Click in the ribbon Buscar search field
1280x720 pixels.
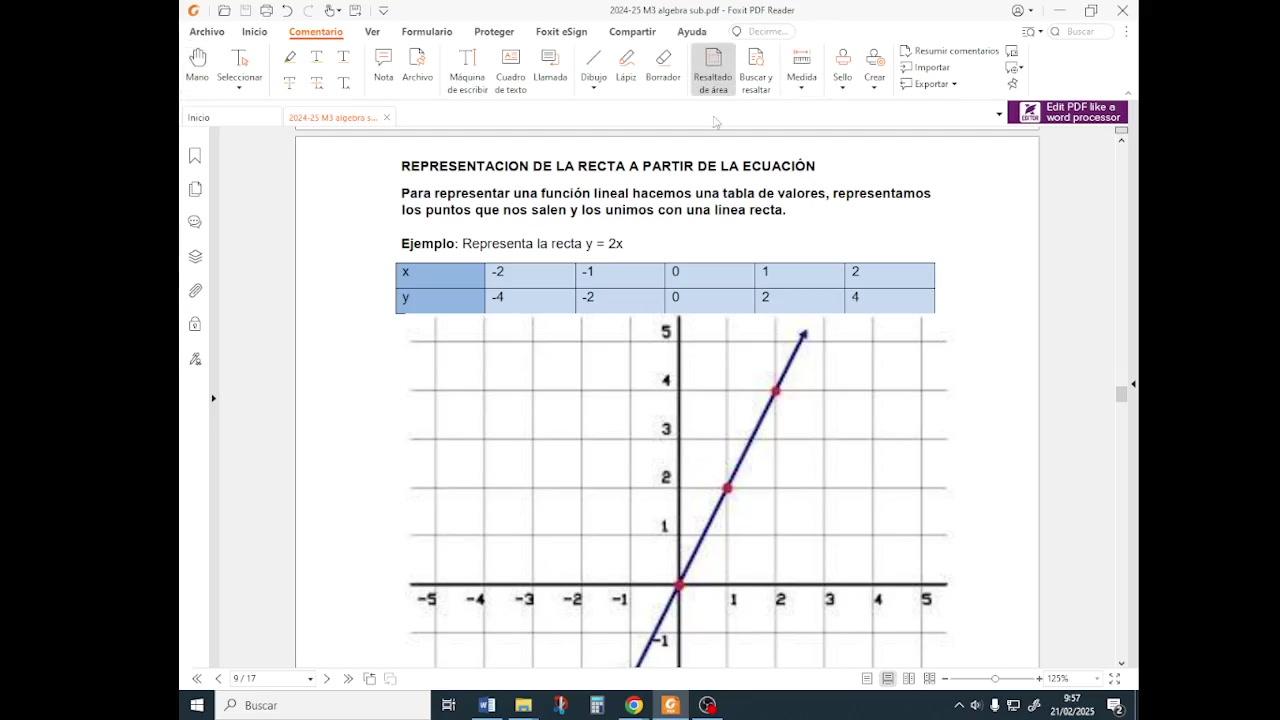pos(1082,32)
